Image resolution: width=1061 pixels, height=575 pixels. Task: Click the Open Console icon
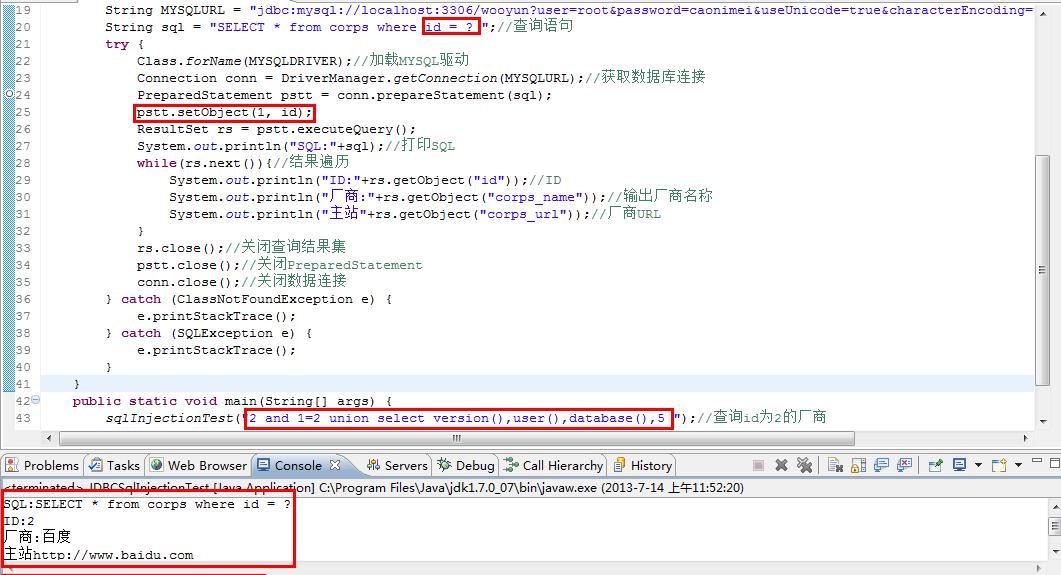coord(999,465)
